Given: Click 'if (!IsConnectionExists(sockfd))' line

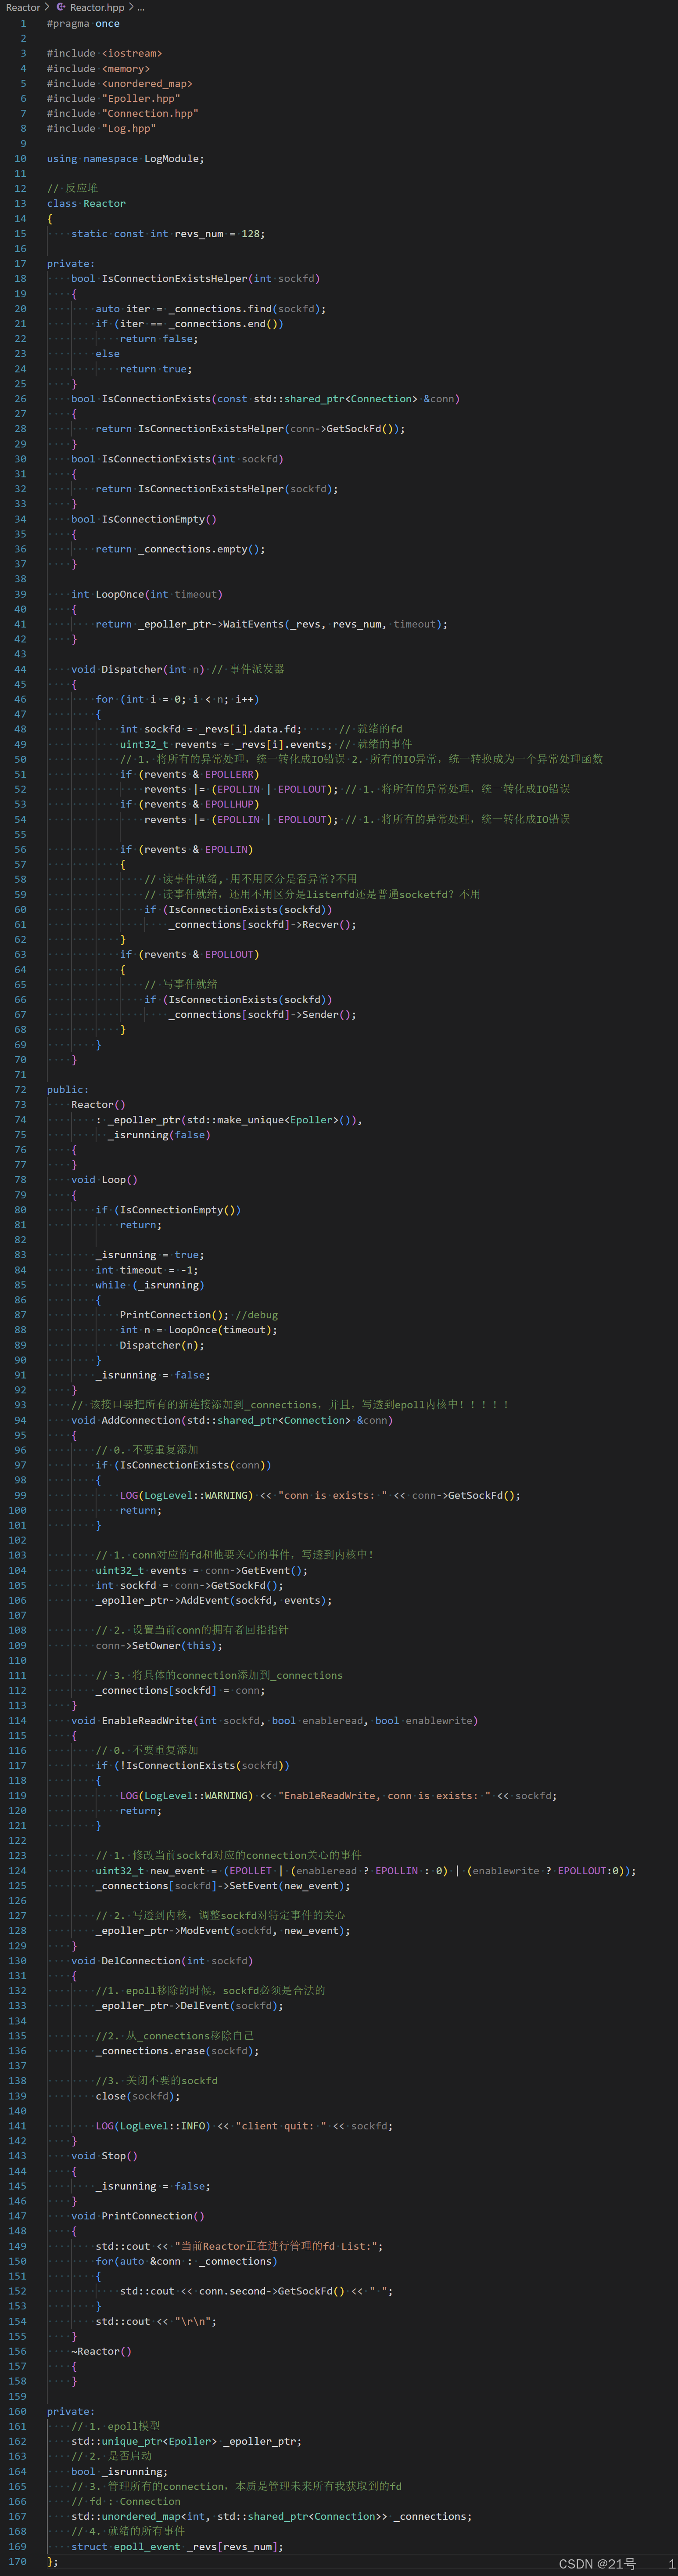Looking at the screenshot, I should pos(192,1765).
